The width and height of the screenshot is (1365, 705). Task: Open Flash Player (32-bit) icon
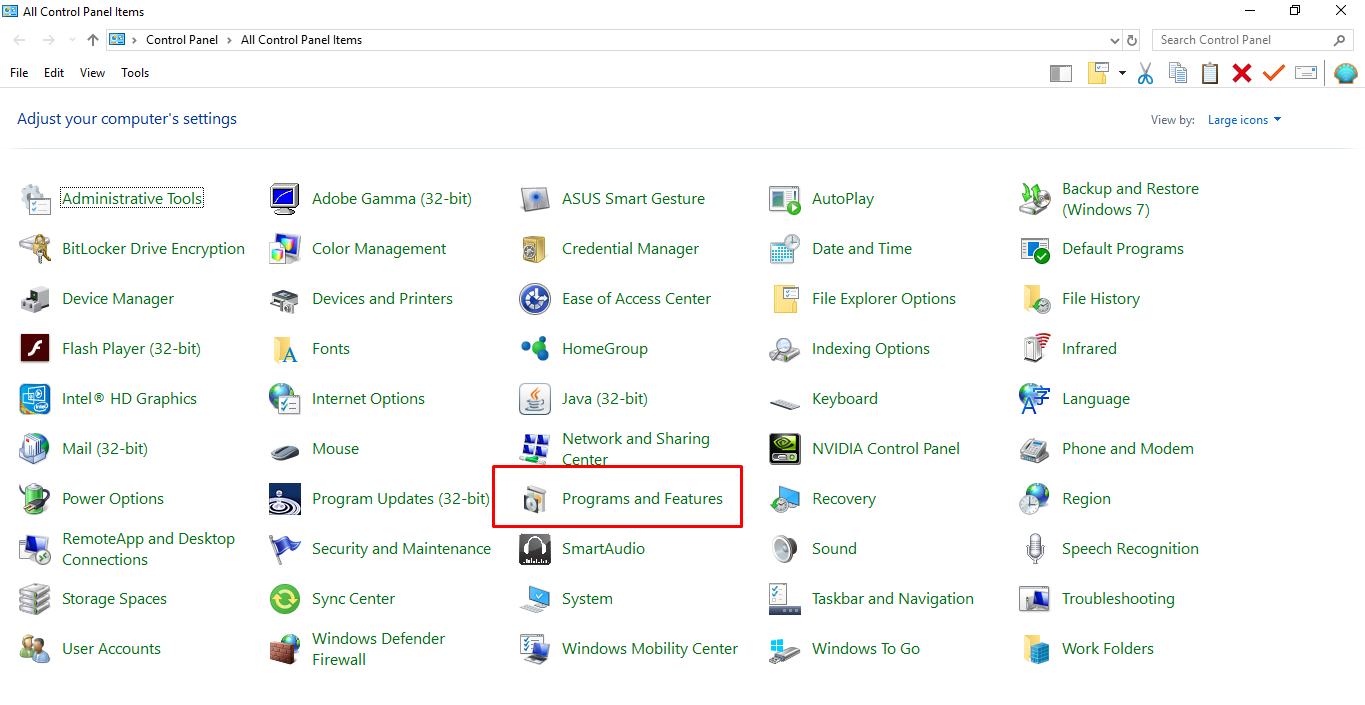pos(35,349)
